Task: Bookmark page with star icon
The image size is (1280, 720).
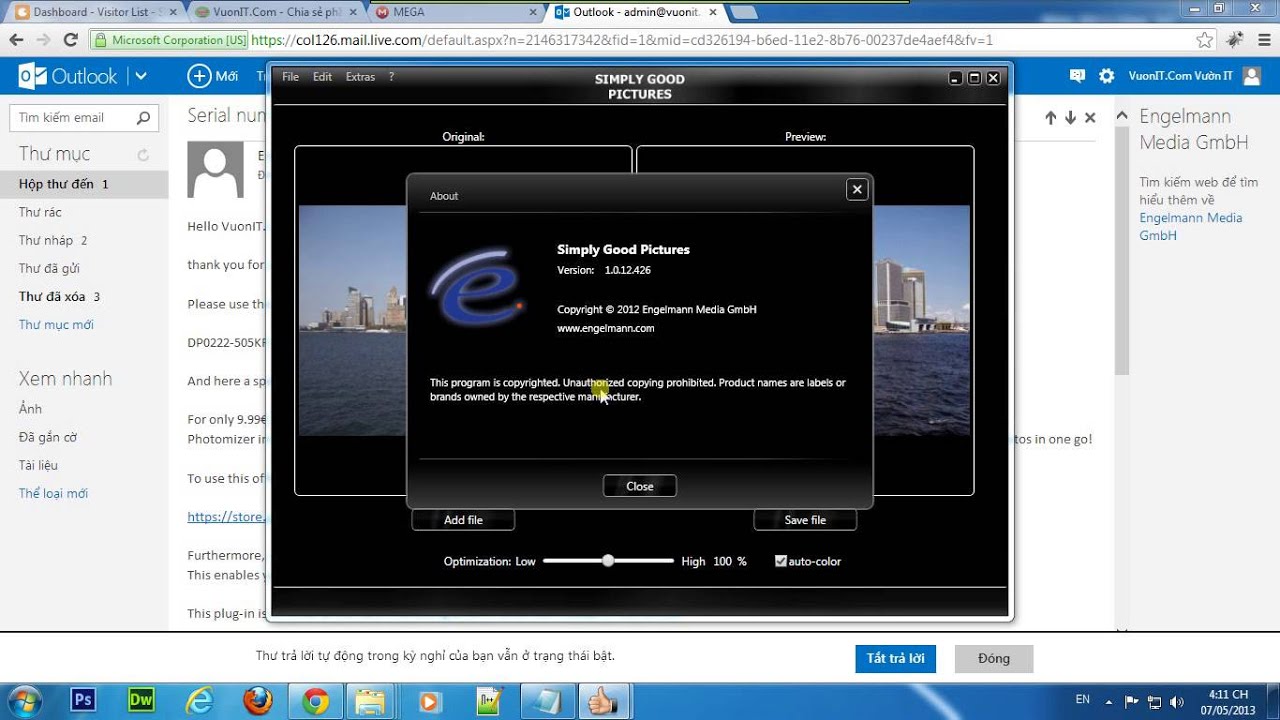Action: (1205, 40)
